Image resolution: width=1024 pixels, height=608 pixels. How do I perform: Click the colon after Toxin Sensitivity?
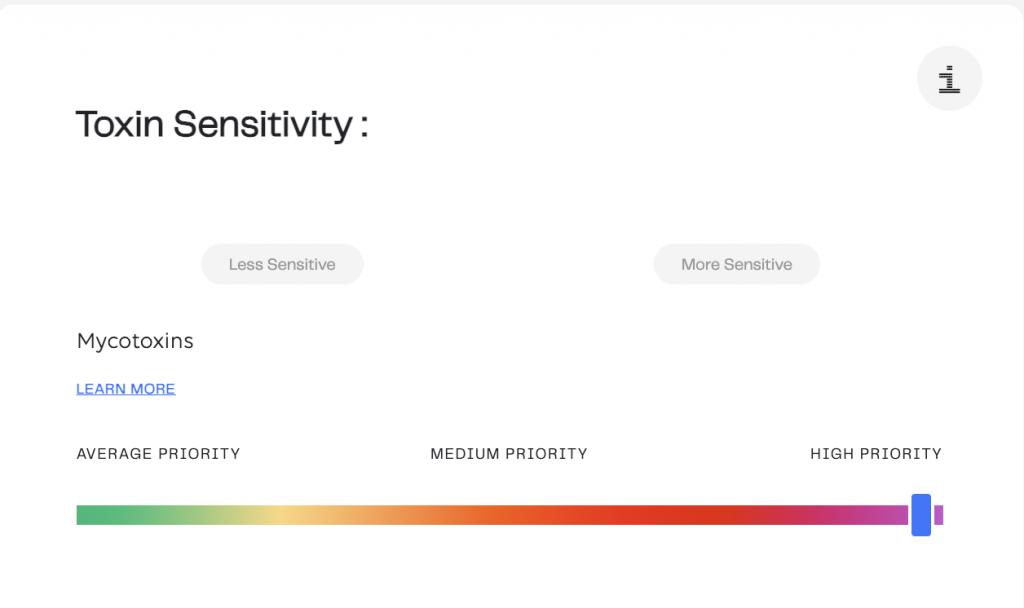[x=364, y=125]
